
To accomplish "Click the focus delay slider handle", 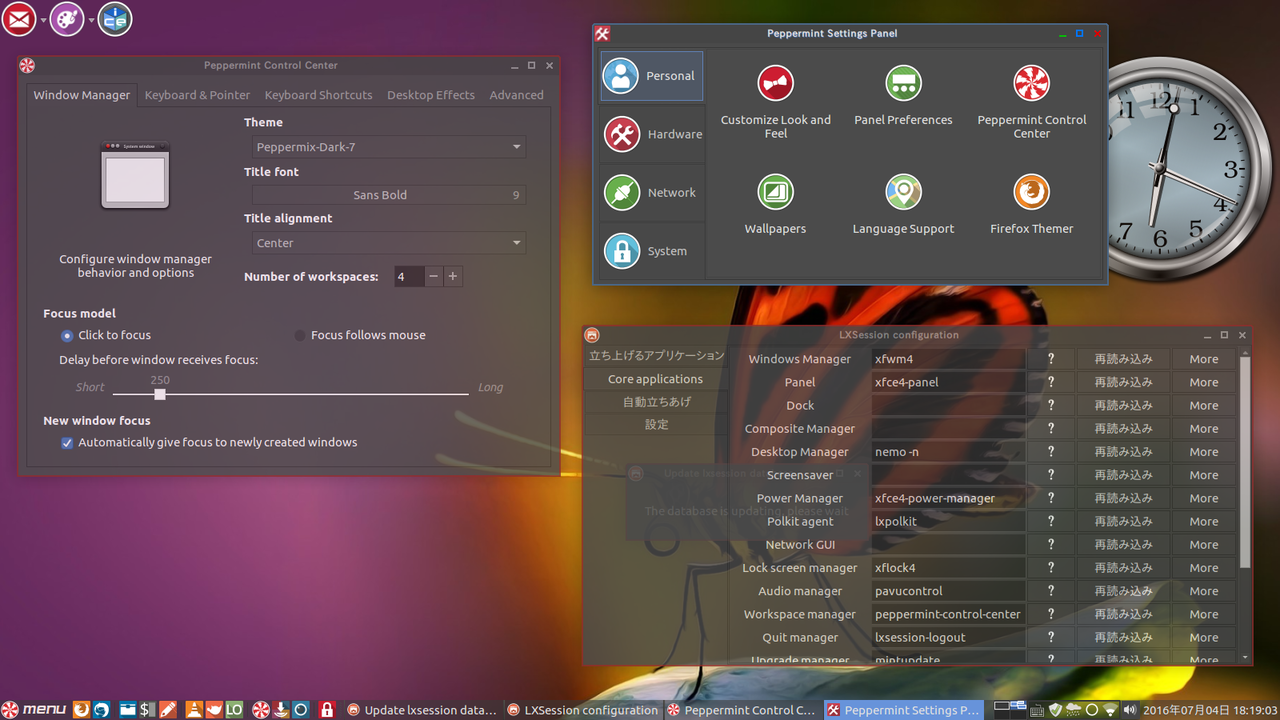I will [x=160, y=394].
